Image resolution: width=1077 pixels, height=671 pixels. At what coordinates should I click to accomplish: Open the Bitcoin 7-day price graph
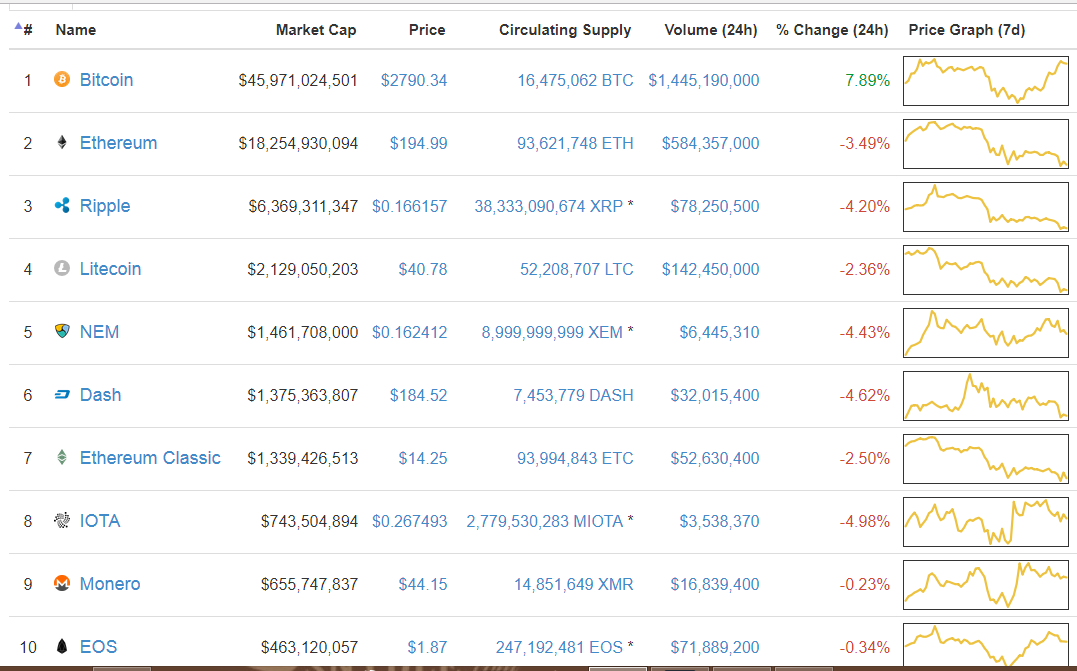985,80
